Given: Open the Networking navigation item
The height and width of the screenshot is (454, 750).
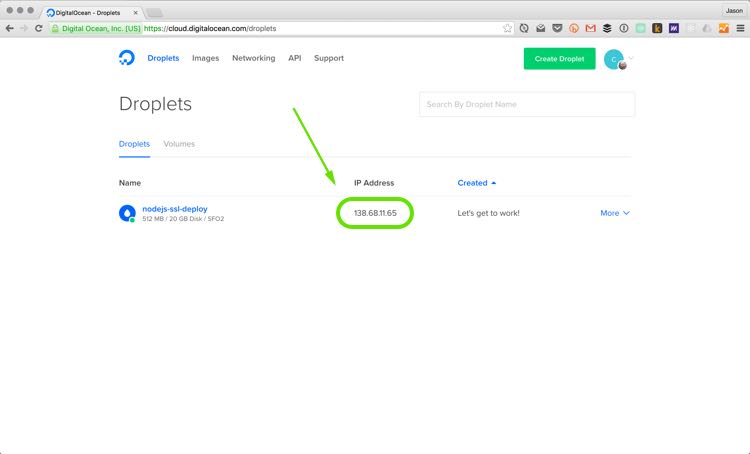Looking at the screenshot, I should 254,58.
